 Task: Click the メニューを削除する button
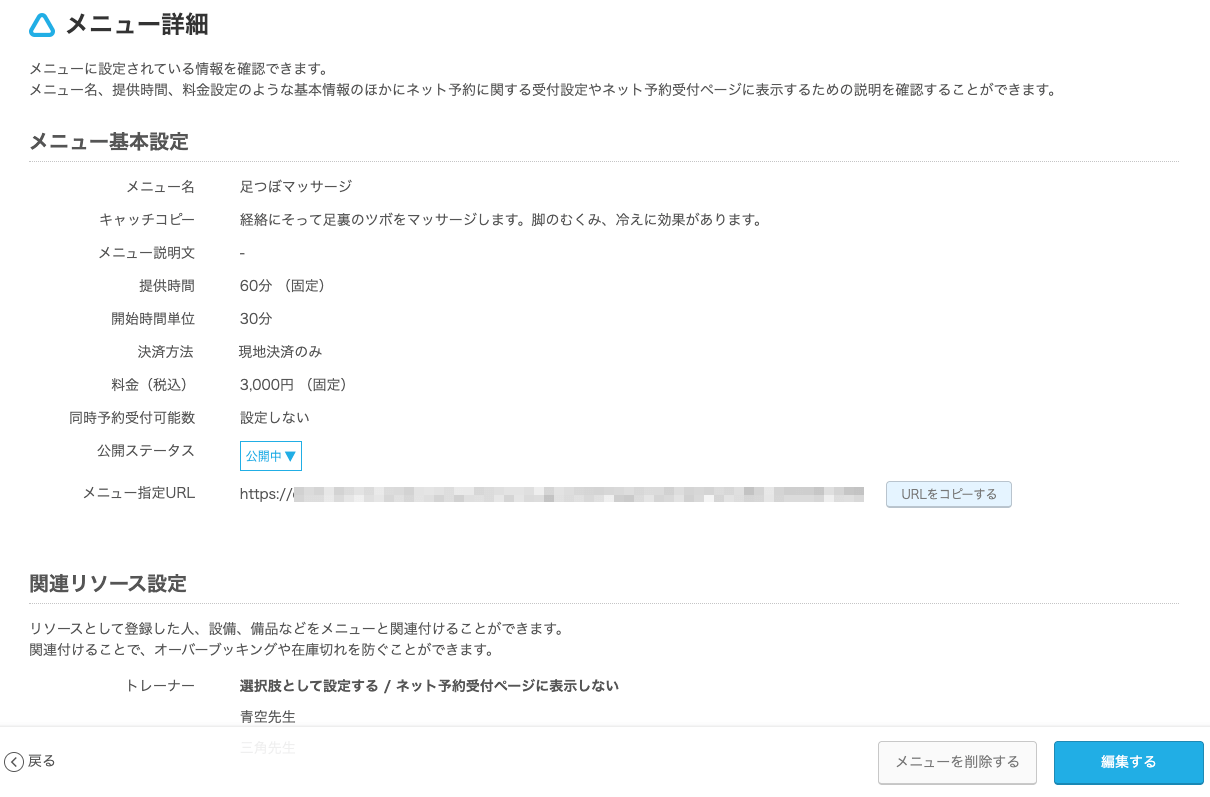[x=956, y=762]
